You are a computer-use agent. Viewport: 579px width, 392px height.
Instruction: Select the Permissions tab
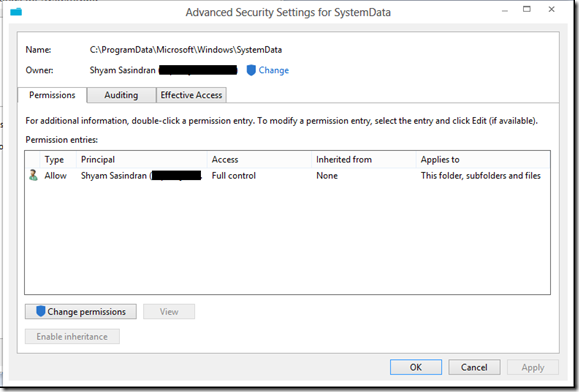point(52,95)
